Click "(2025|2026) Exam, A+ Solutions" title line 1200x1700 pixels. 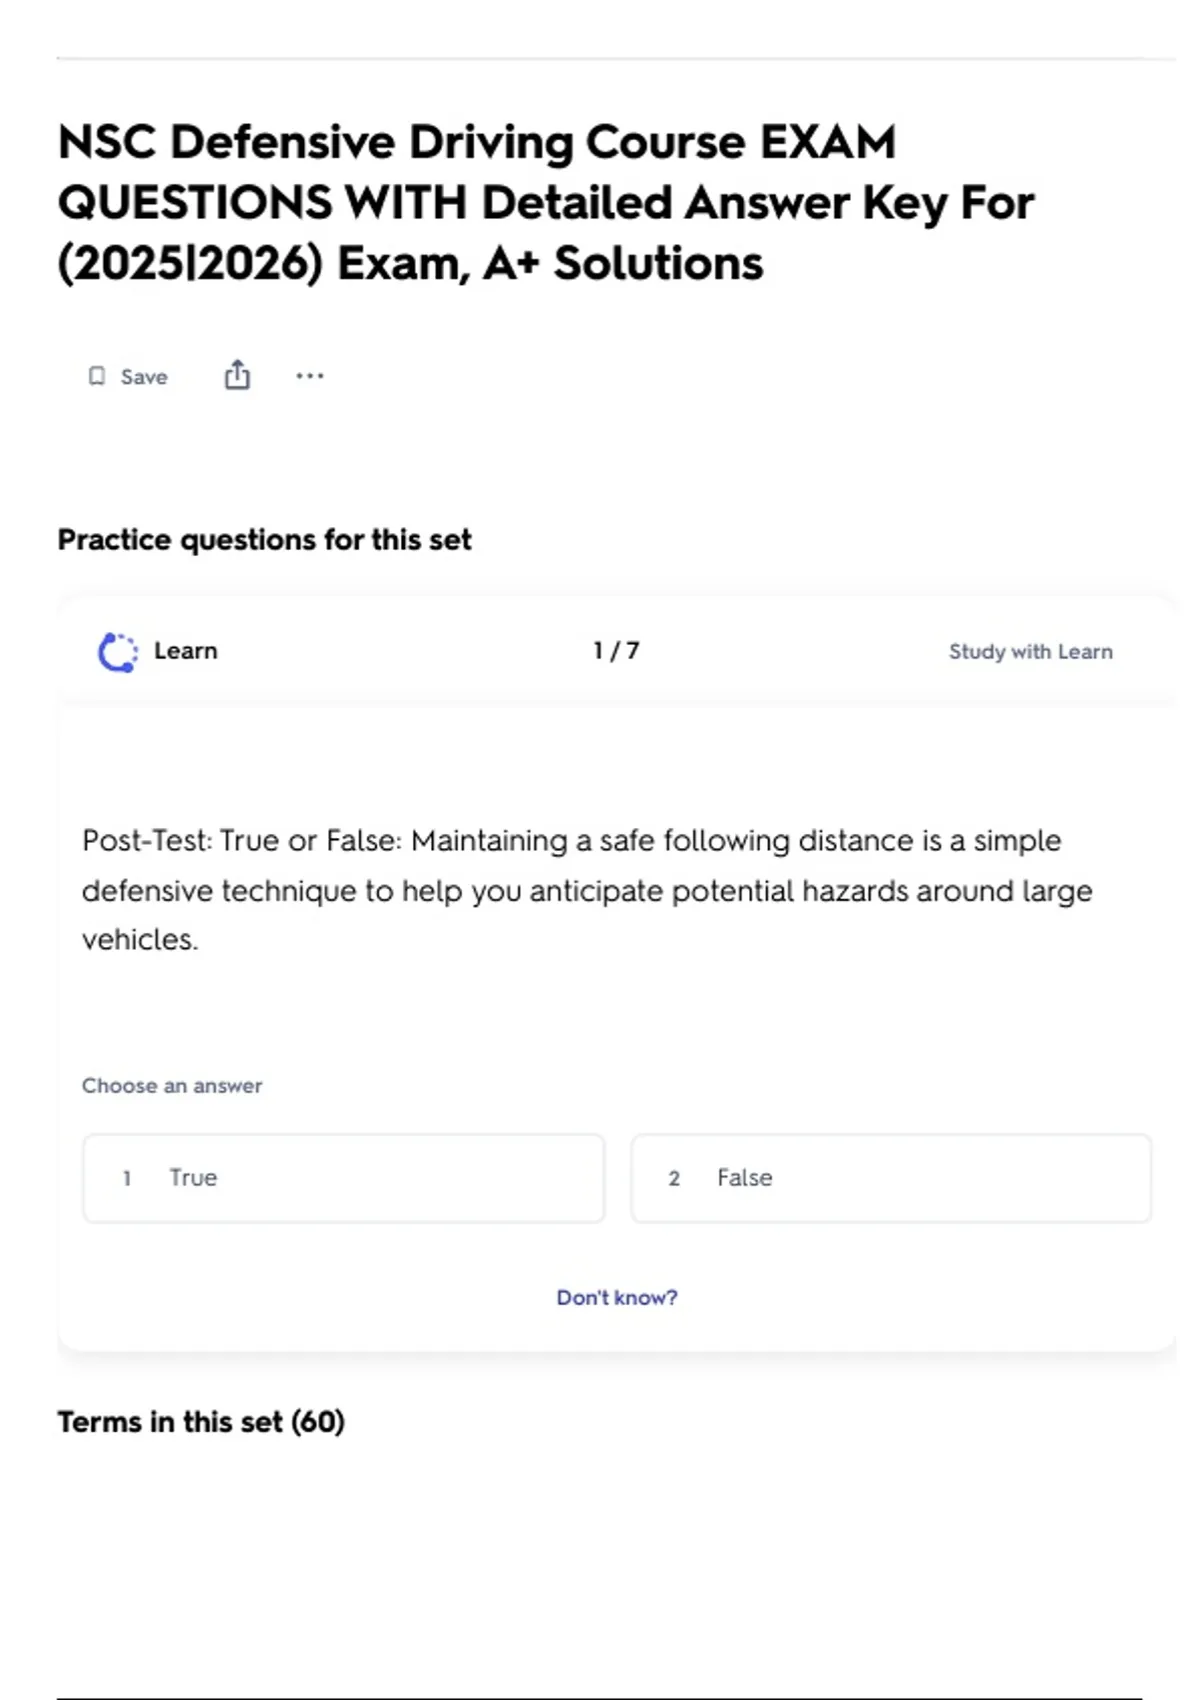410,264
